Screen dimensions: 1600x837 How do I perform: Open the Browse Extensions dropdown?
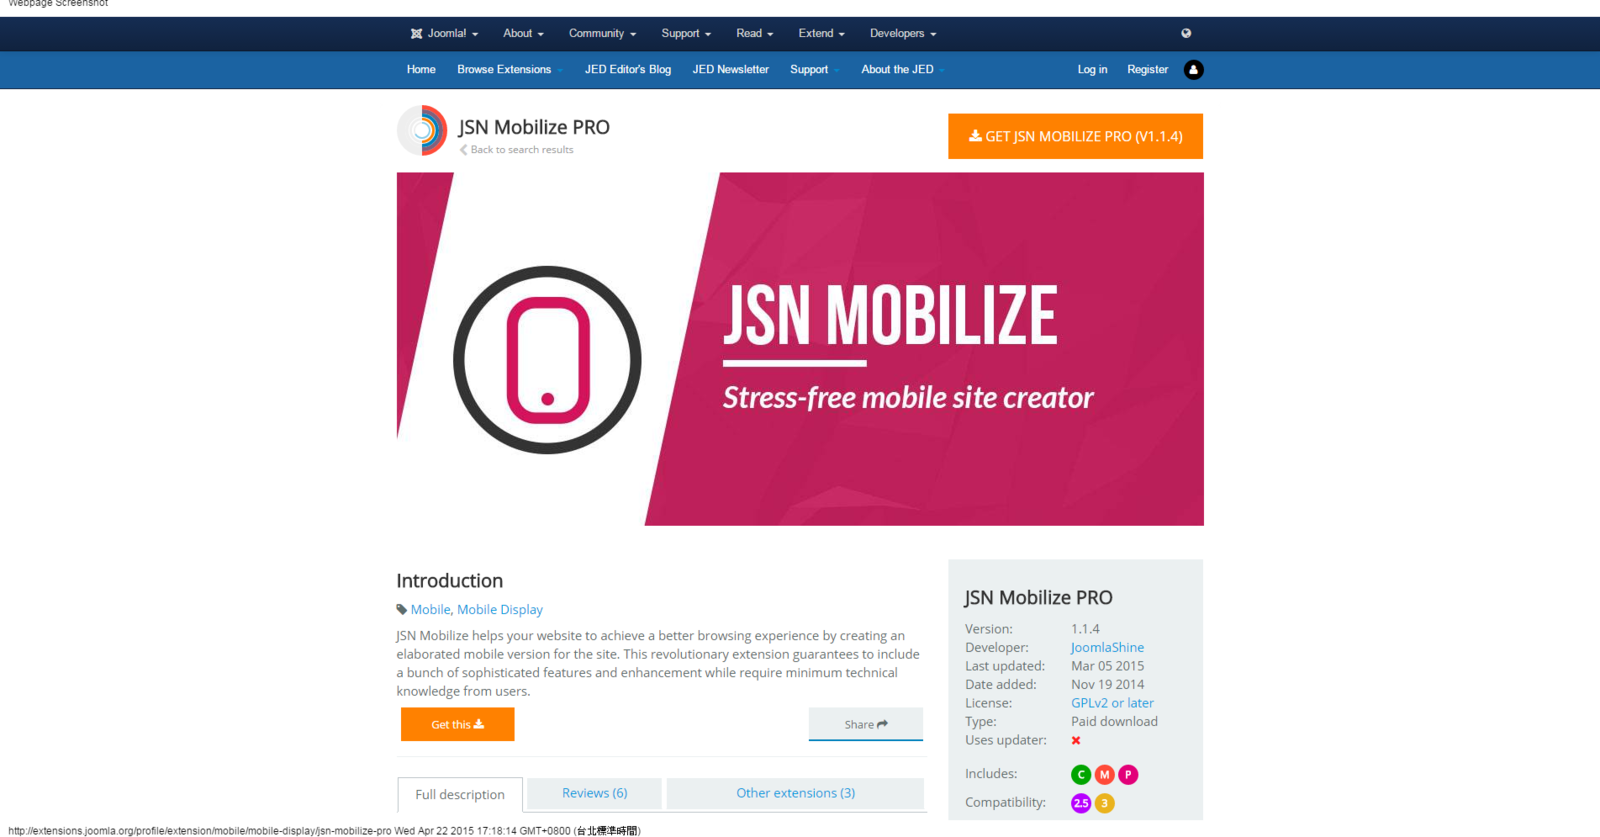(x=509, y=70)
